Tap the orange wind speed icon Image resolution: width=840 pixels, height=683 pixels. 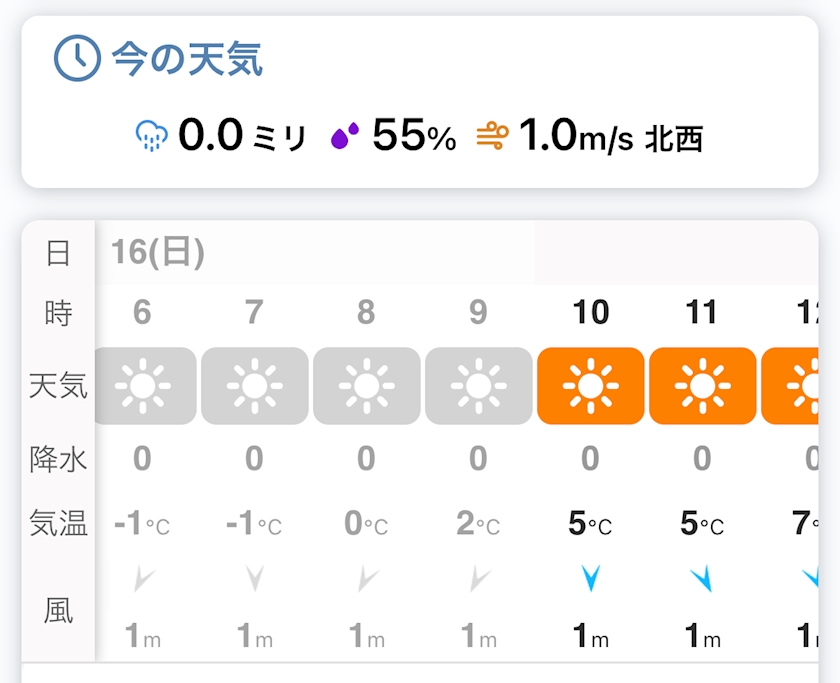492,136
